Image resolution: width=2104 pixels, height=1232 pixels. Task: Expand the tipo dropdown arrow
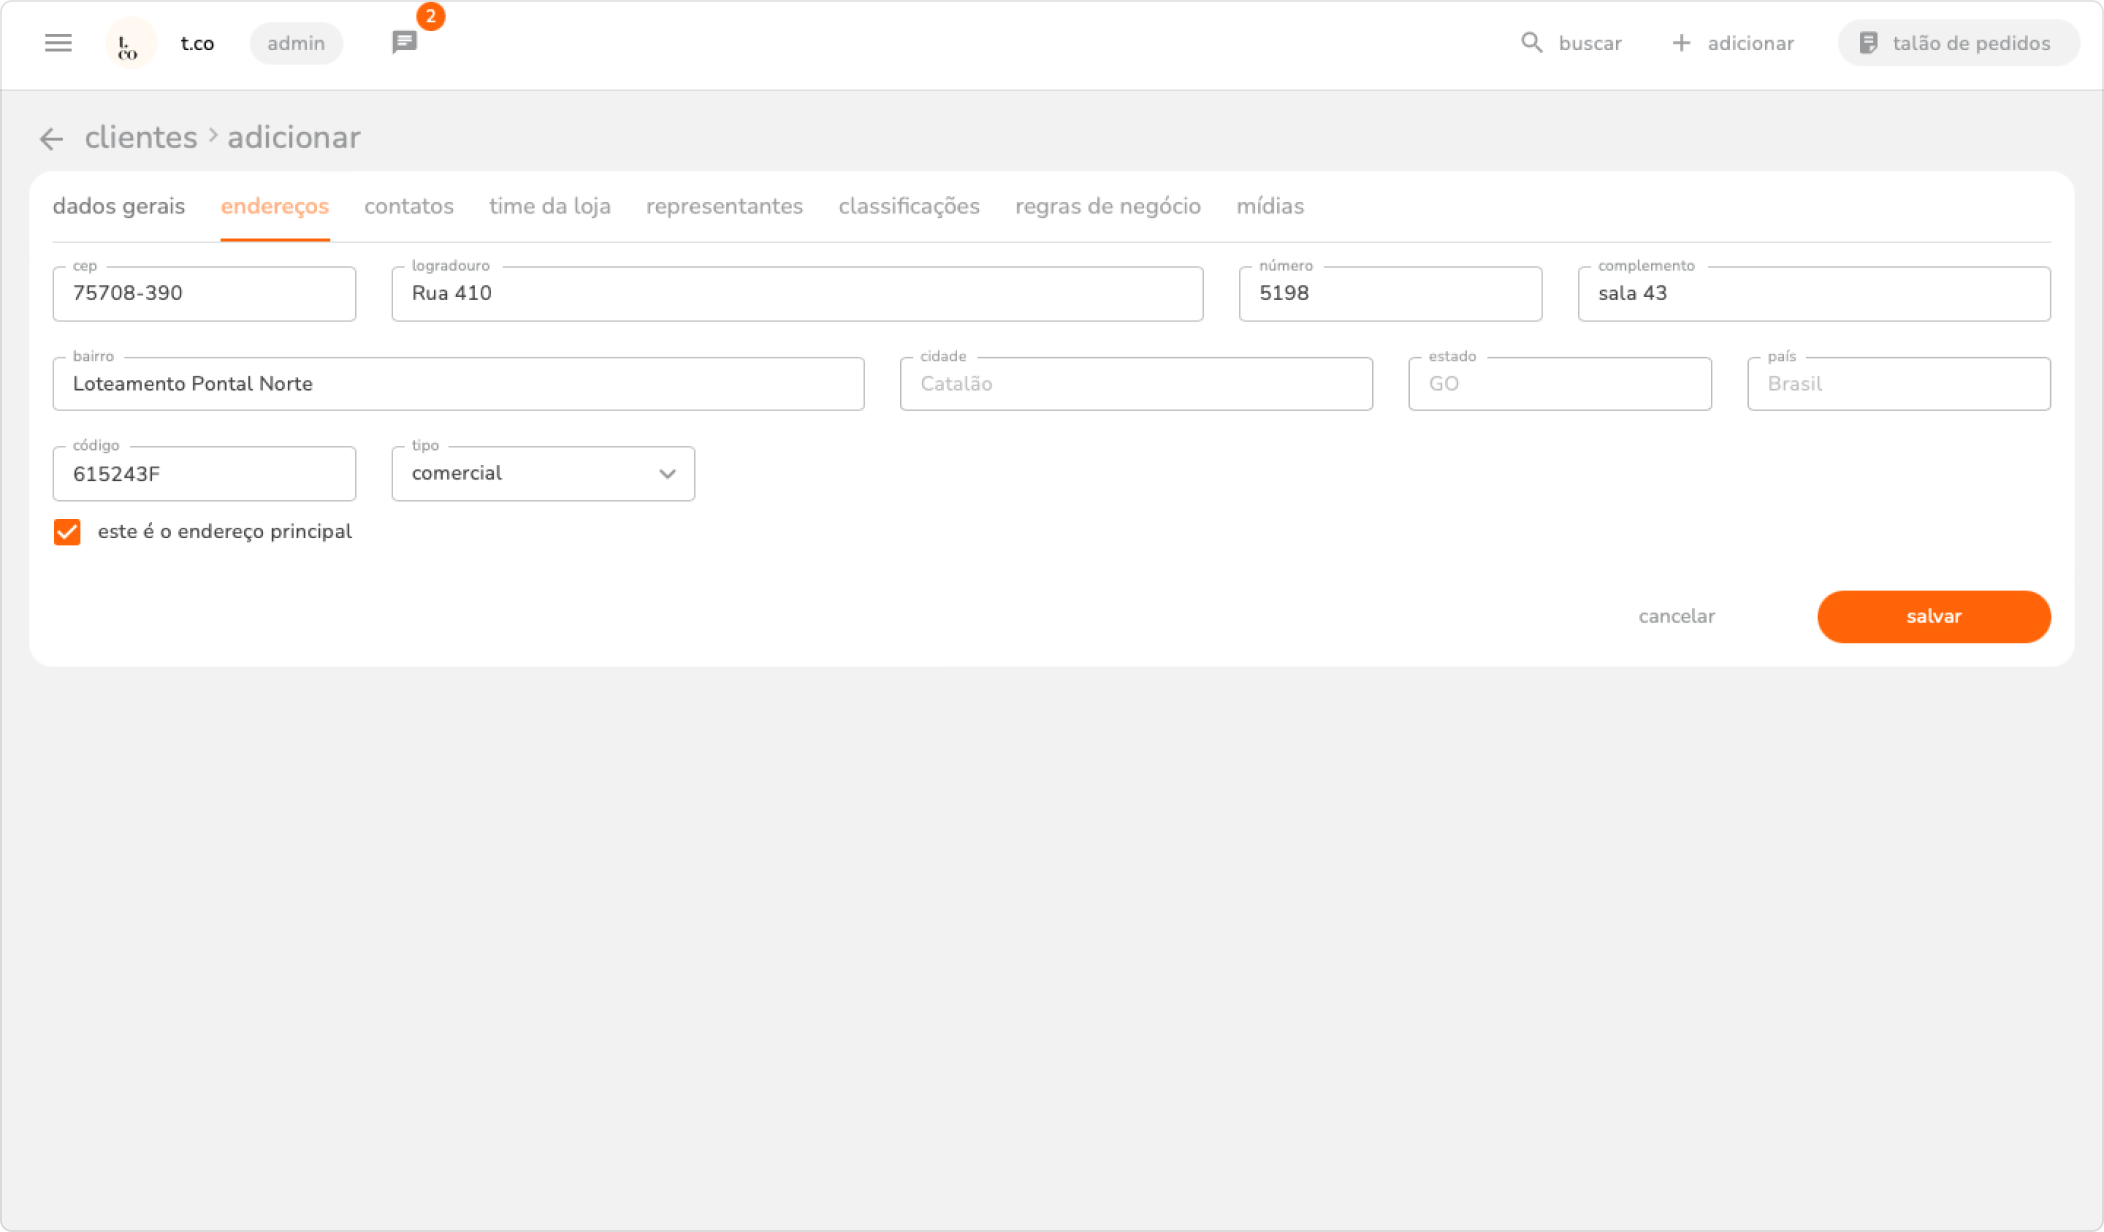667,474
